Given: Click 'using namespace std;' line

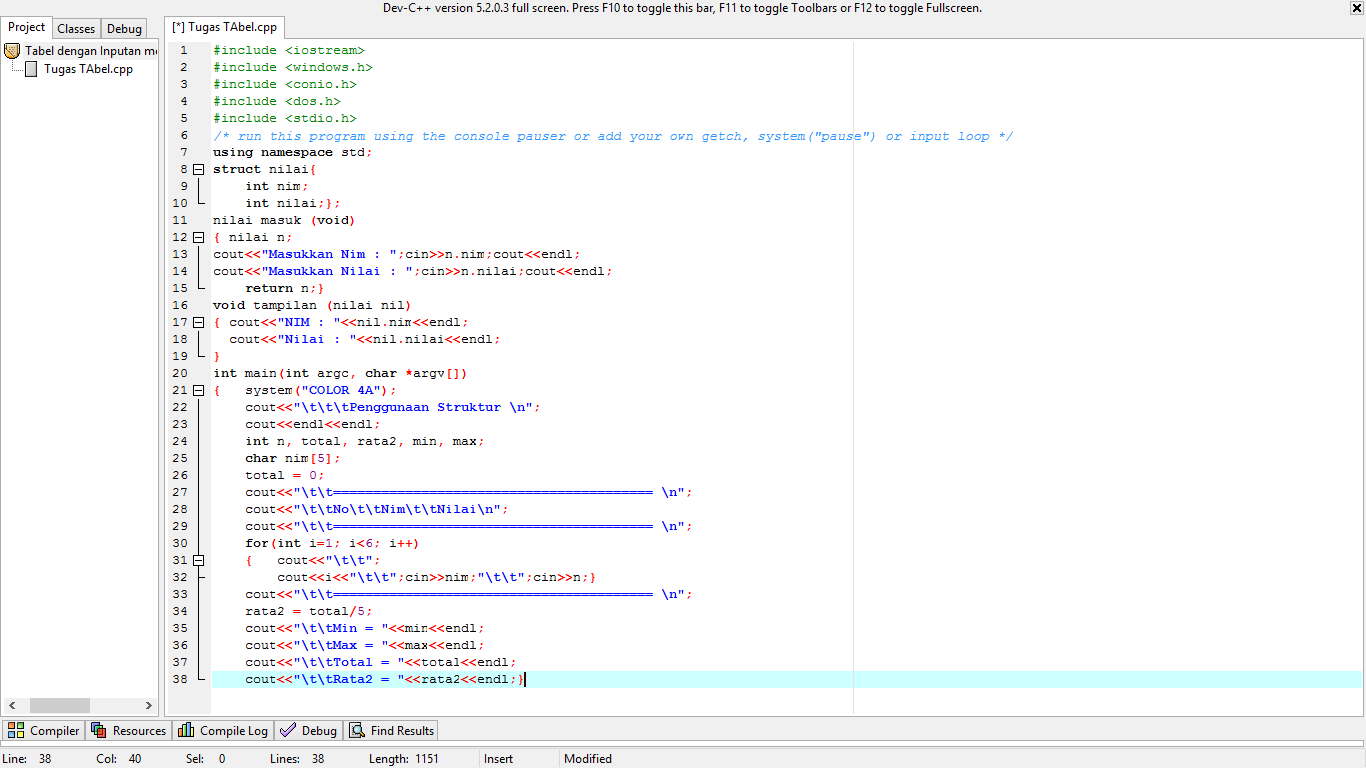Looking at the screenshot, I should (x=293, y=152).
